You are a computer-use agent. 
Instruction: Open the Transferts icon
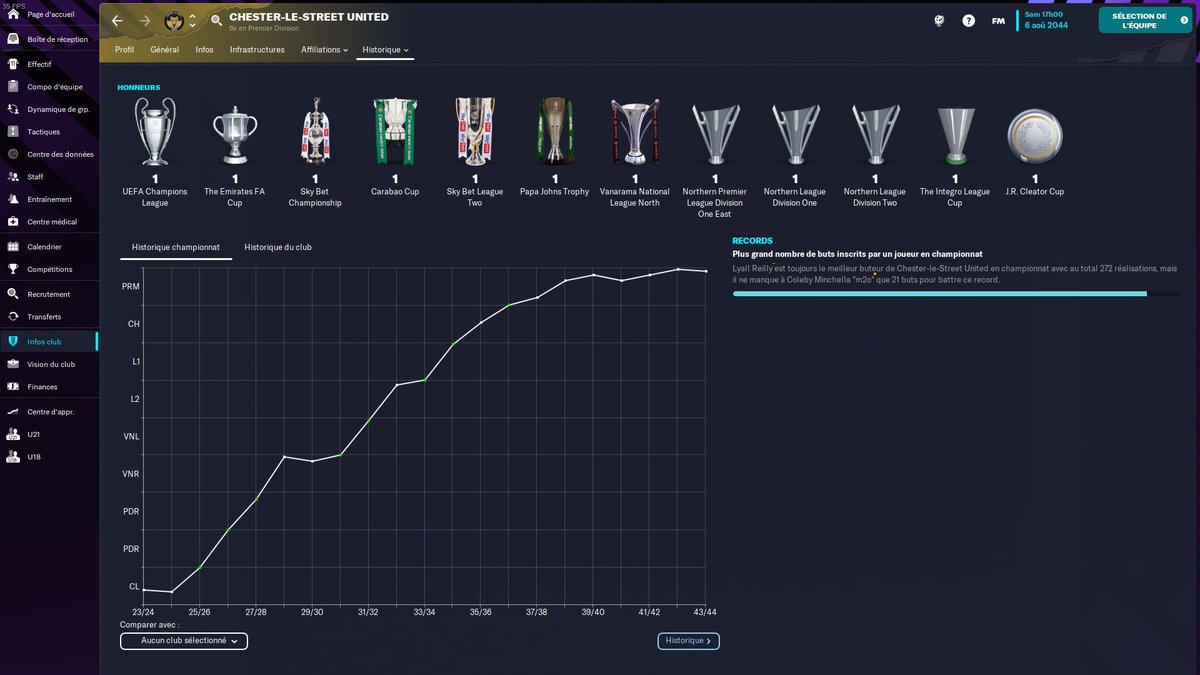(13, 317)
